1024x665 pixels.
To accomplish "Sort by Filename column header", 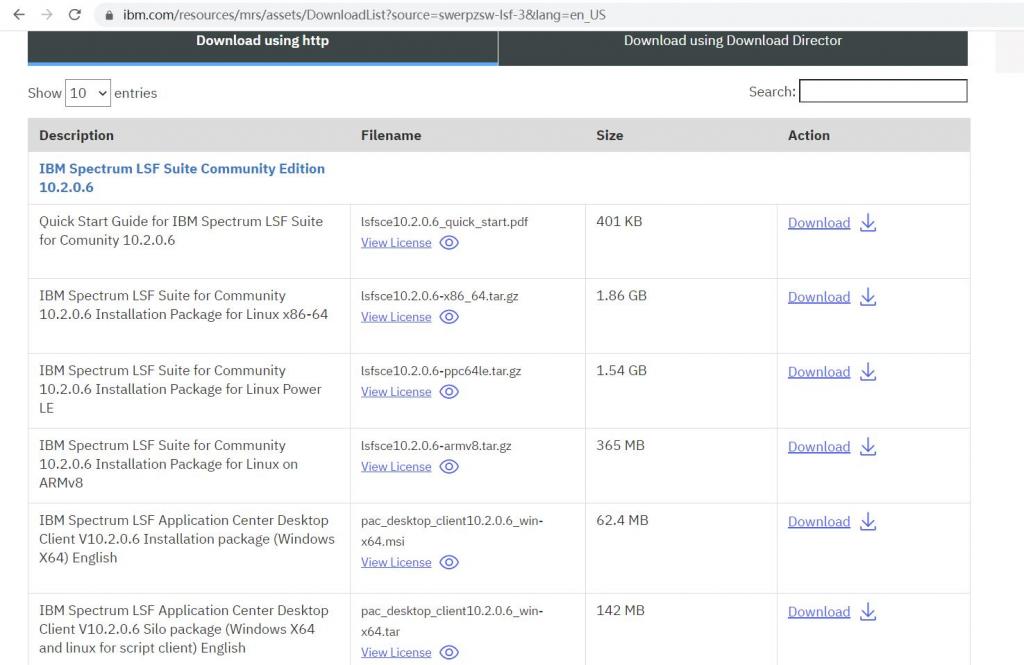I will point(391,135).
